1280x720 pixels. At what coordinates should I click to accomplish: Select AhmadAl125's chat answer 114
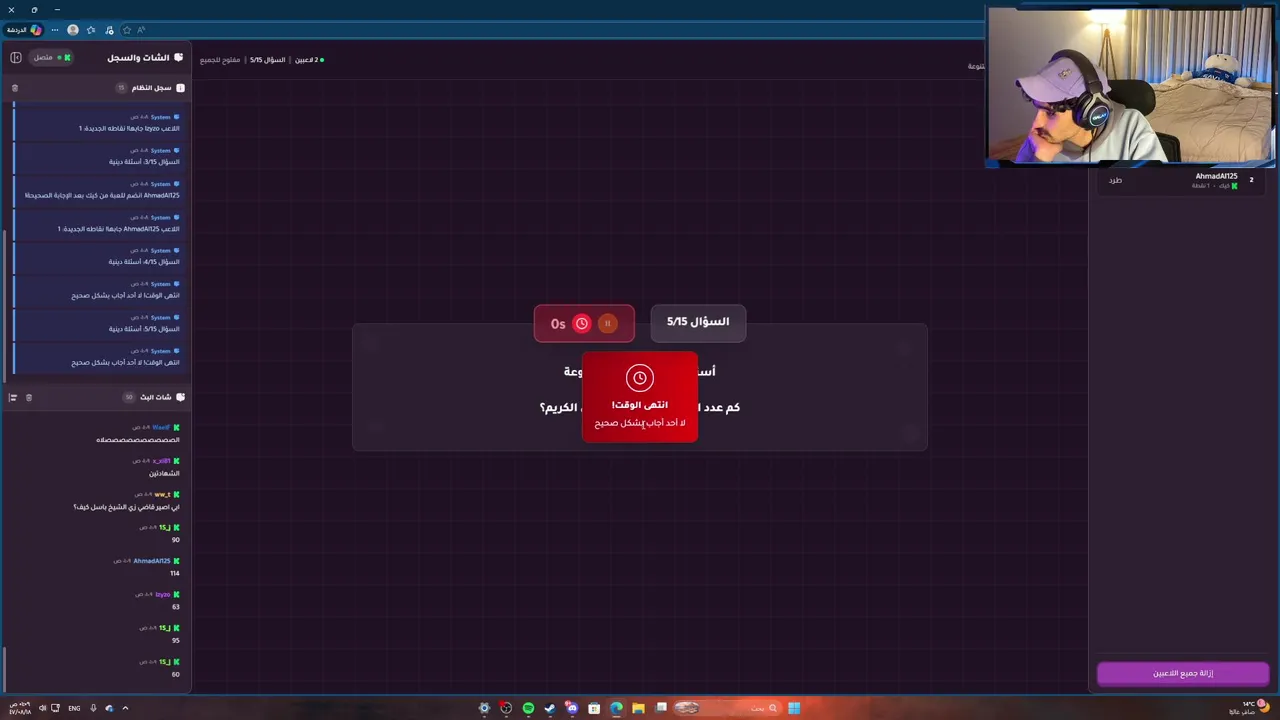pyautogui.click(x=98, y=567)
